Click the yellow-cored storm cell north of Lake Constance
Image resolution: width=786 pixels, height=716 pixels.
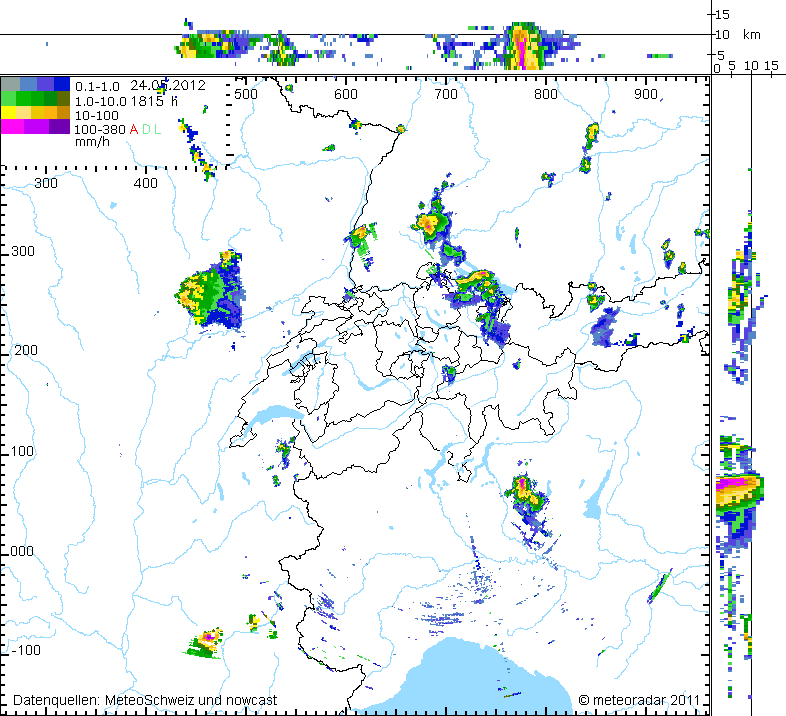(x=431, y=223)
